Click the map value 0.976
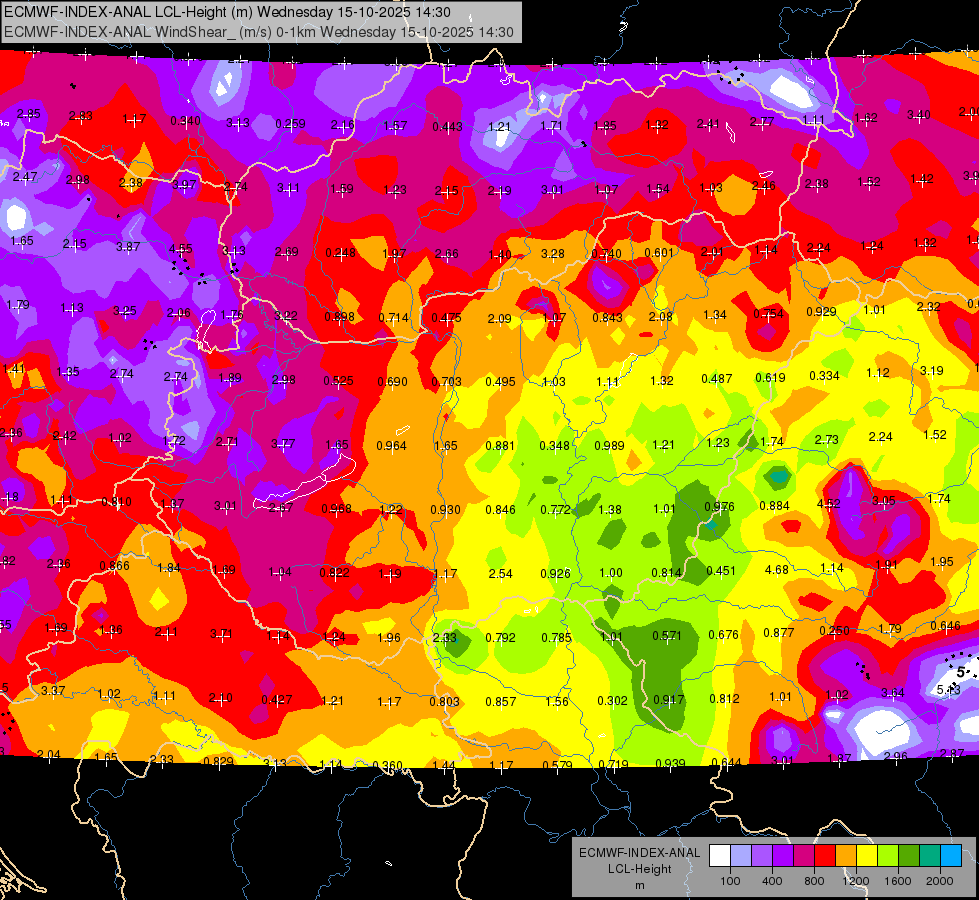Image resolution: width=979 pixels, height=900 pixels. (719, 507)
